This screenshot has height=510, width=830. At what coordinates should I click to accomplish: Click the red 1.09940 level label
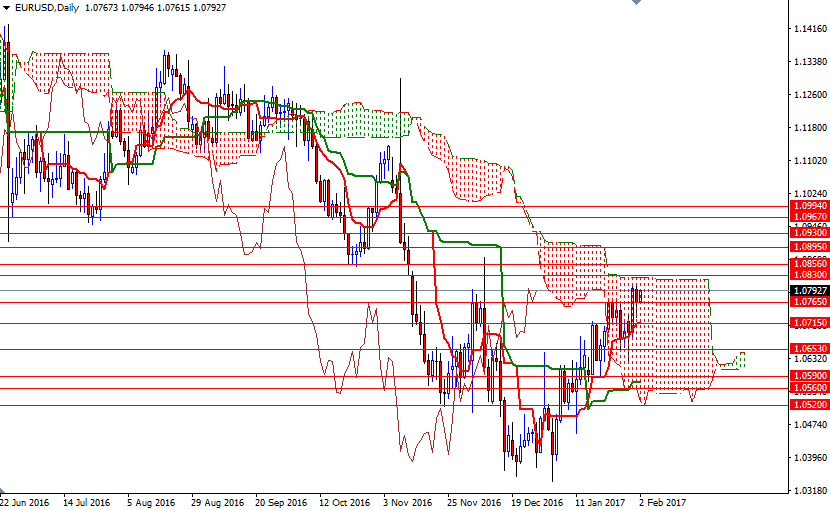(x=809, y=206)
